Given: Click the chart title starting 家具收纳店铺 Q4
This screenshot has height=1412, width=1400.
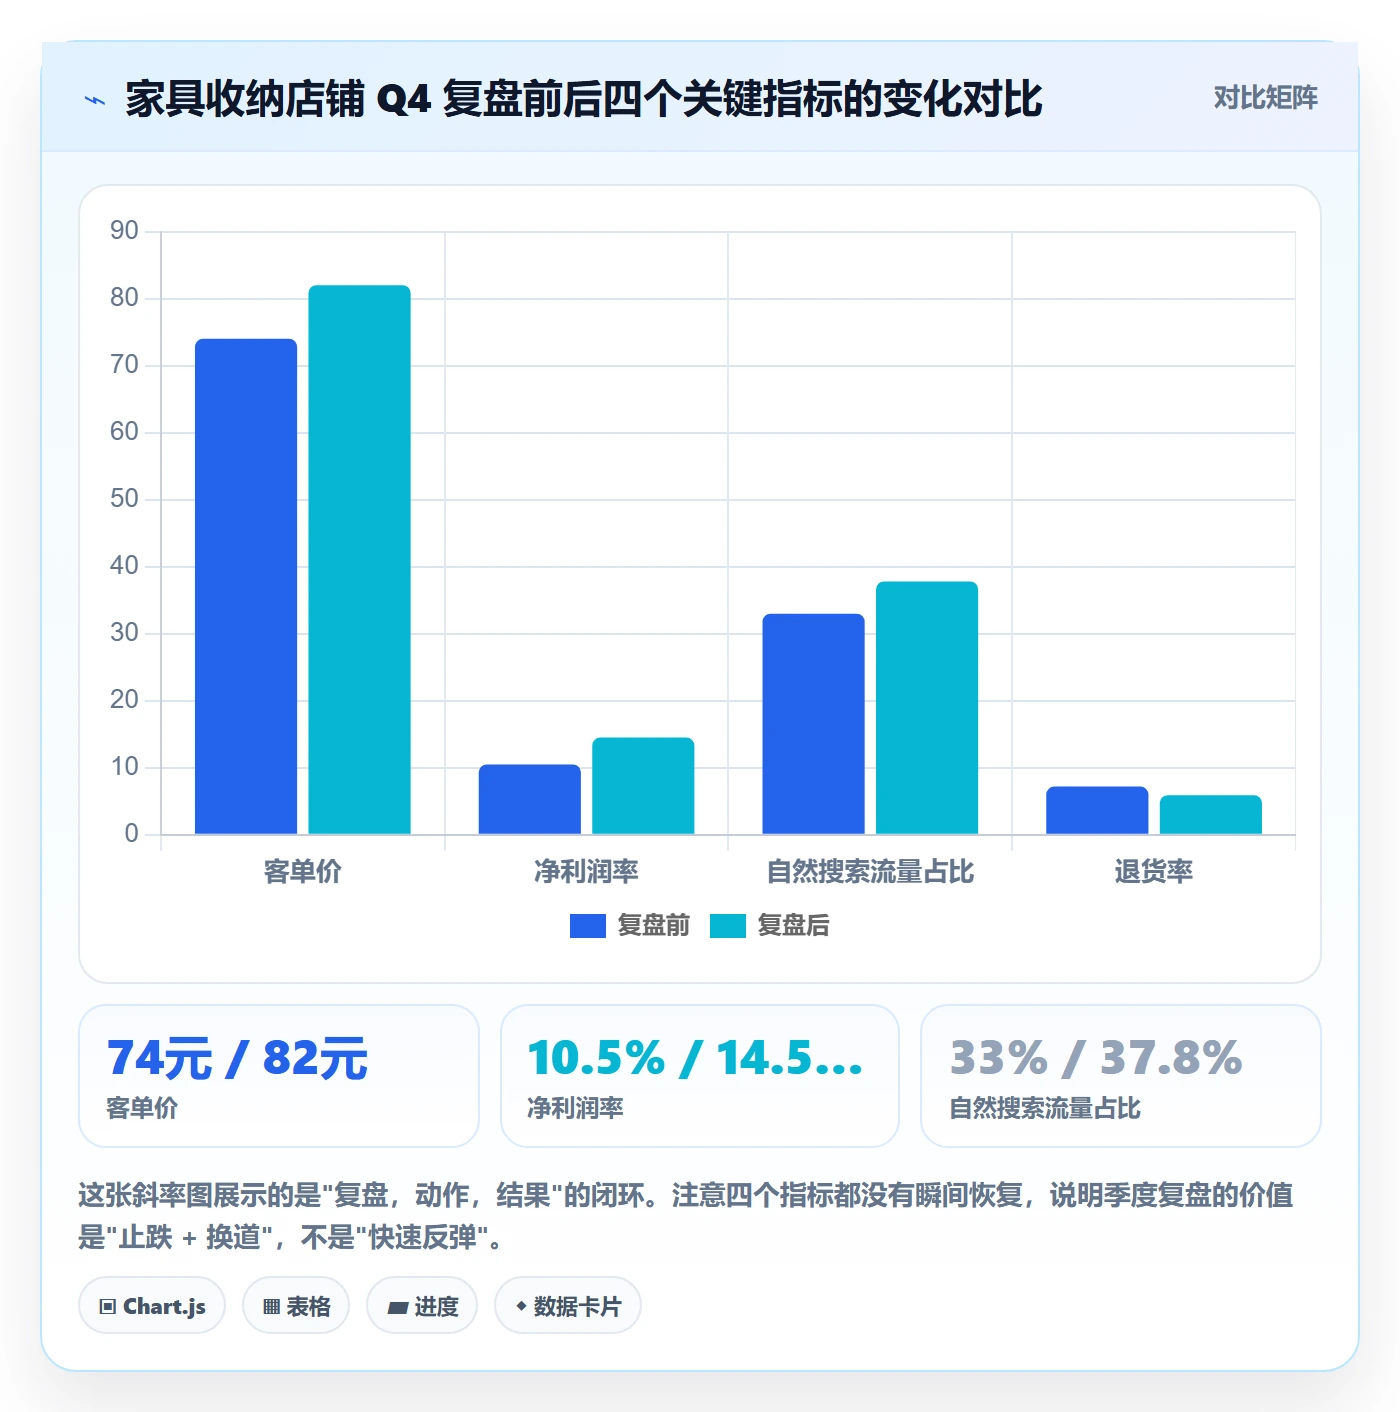Looking at the screenshot, I should 584,99.
